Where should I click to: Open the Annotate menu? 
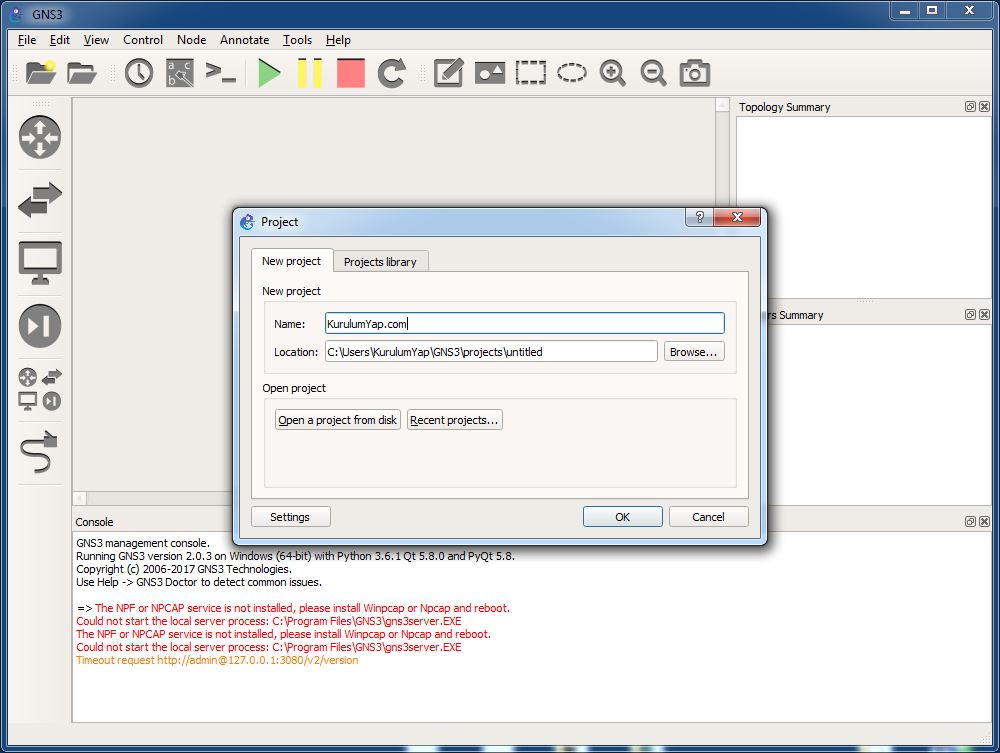(244, 40)
